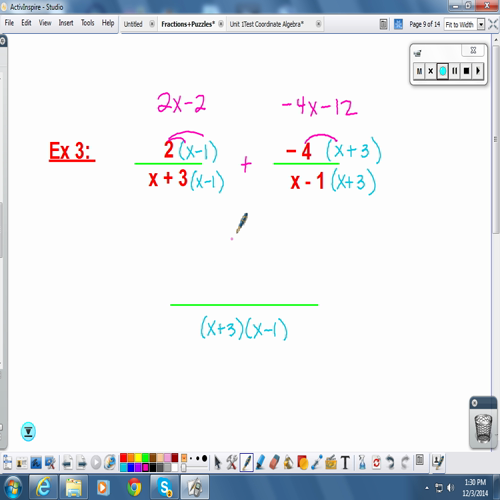Open the wrench Tools icon
The width and height of the screenshot is (500, 500).
(232, 462)
